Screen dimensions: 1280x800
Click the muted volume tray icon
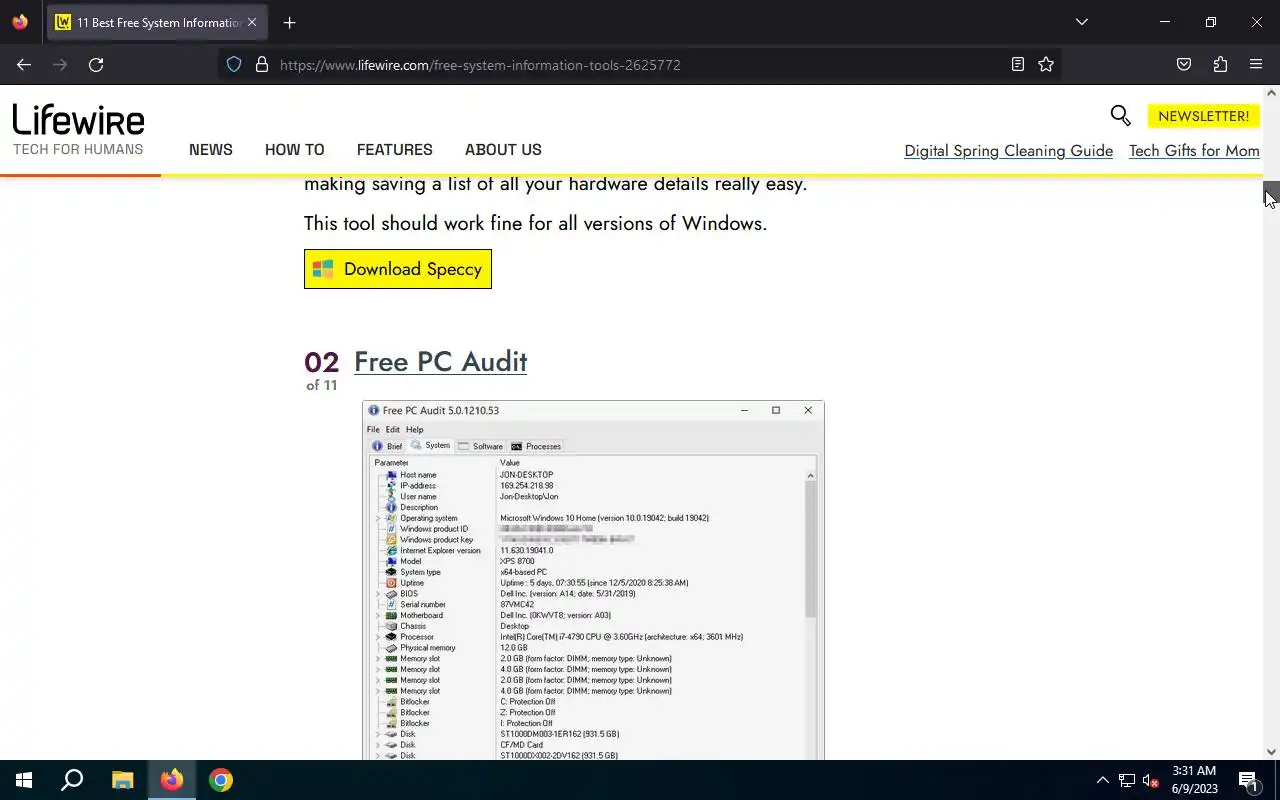(x=1150, y=780)
